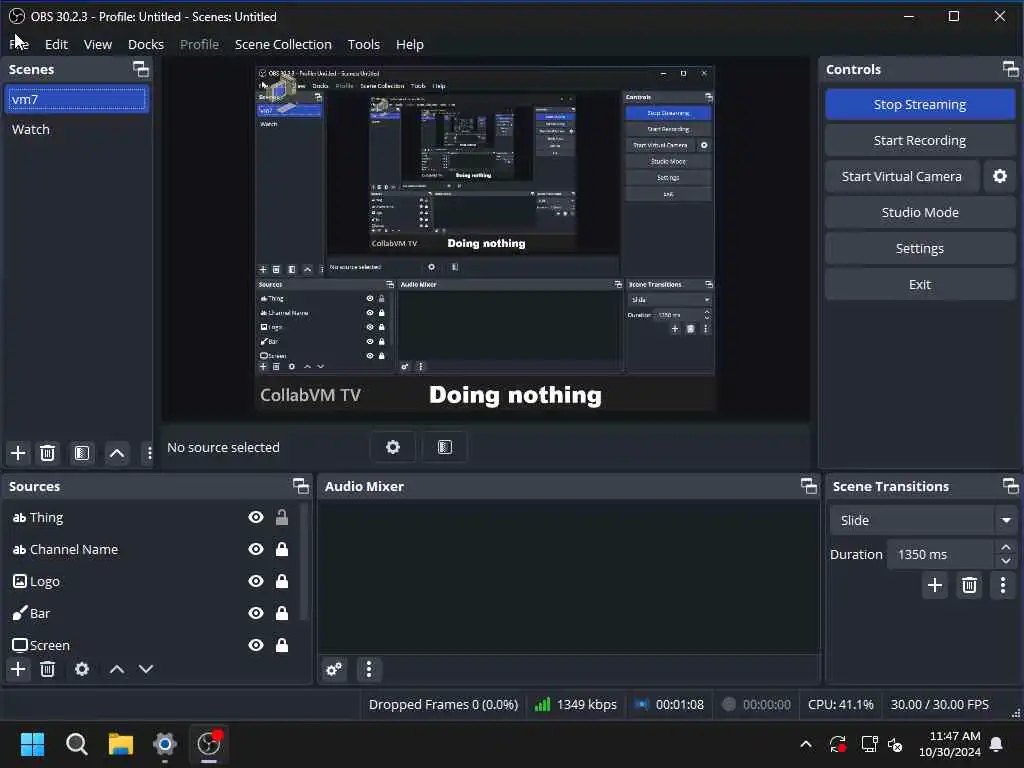The height and width of the screenshot is (768, 1024).
Task: Open virtual camera configuration gear
Action: (1000, 176)
